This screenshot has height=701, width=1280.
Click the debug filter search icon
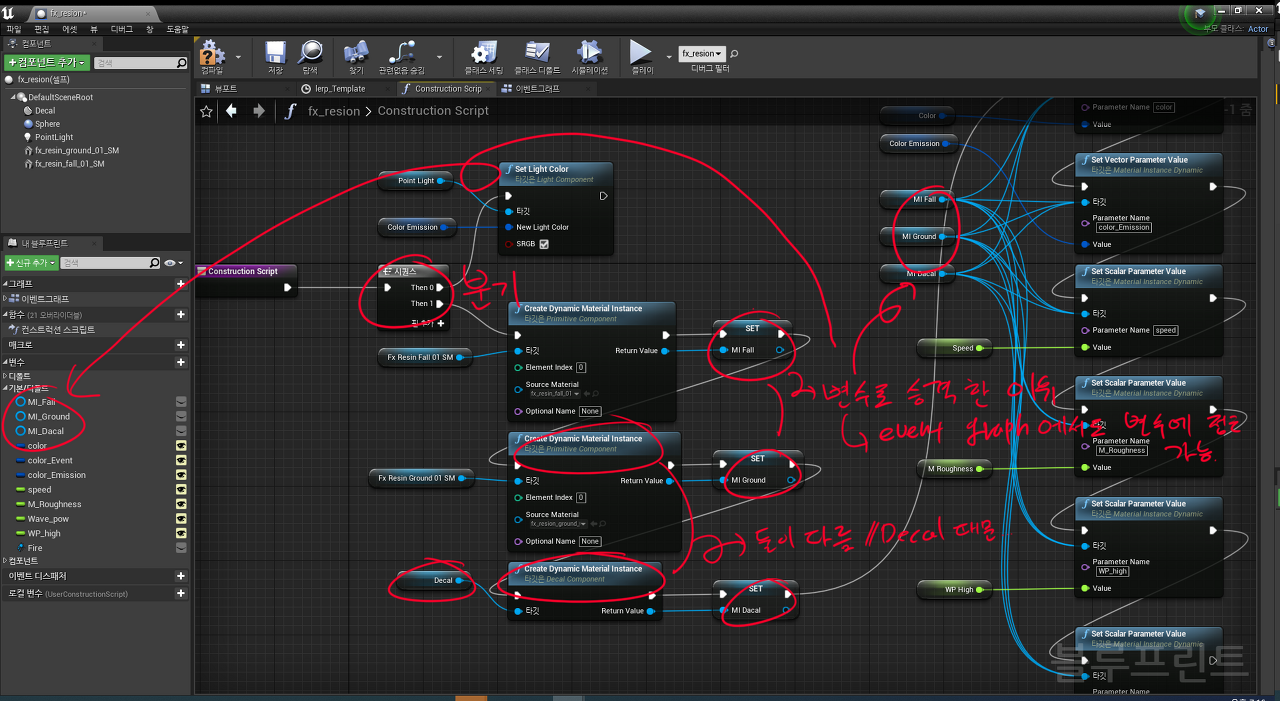tap(734, 53)
